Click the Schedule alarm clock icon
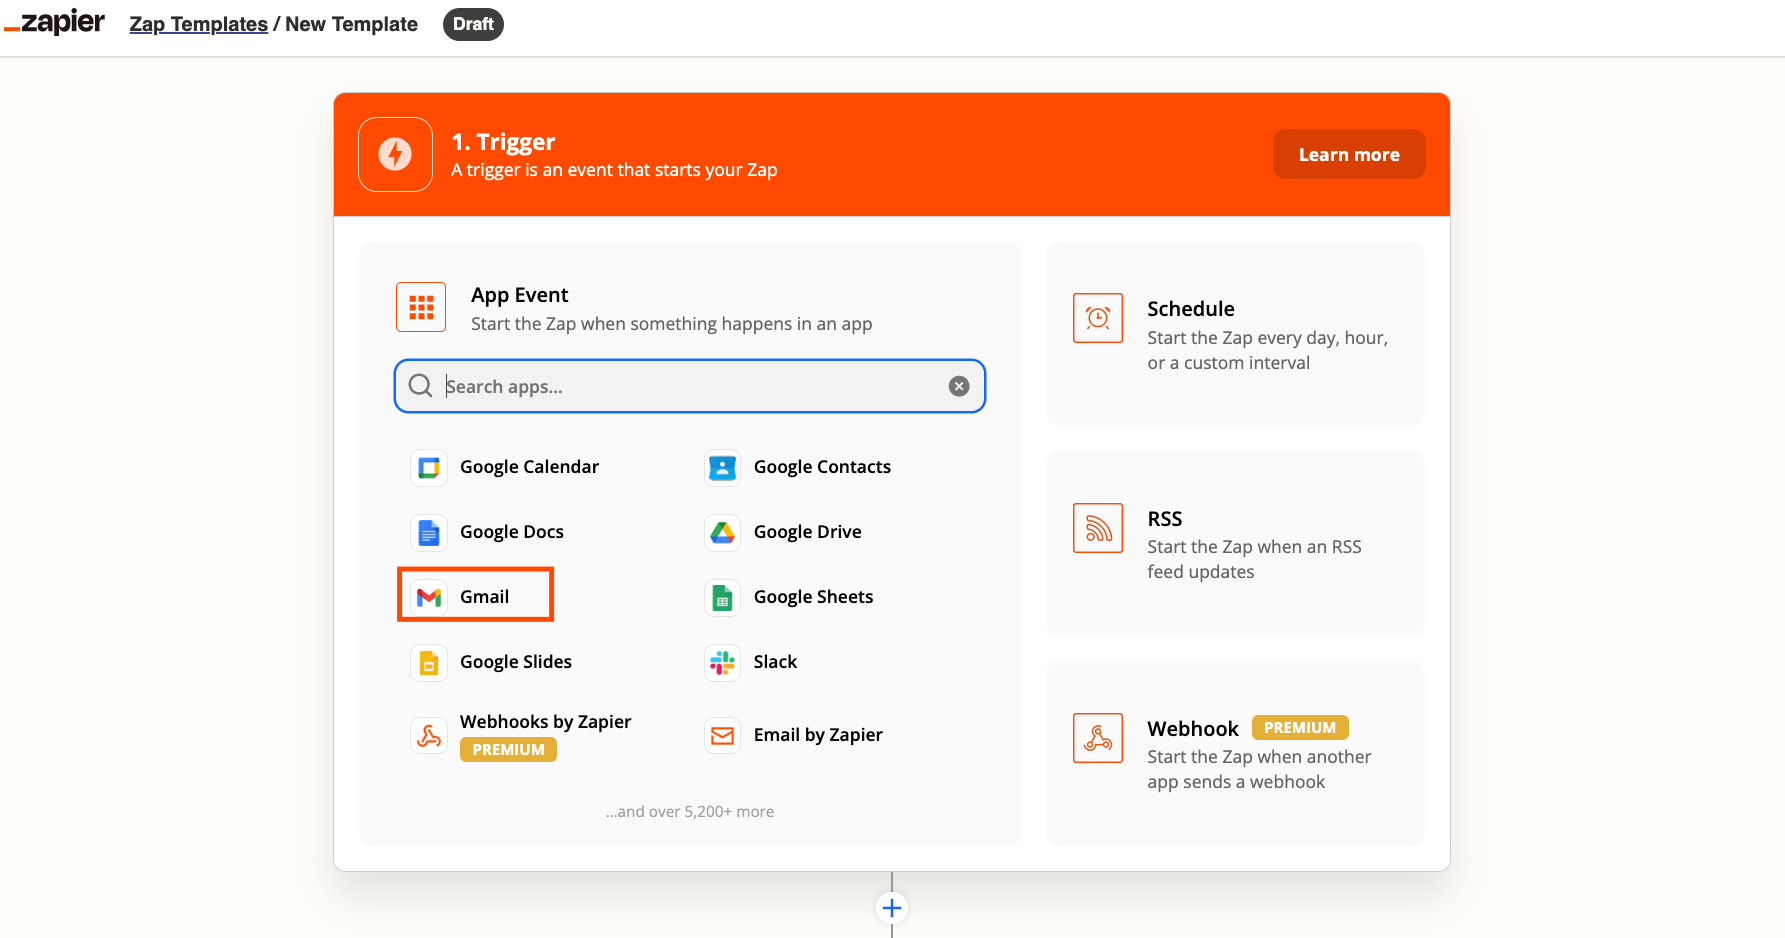The height and width of the screenshot is (938, 1785). (1098, 318)
